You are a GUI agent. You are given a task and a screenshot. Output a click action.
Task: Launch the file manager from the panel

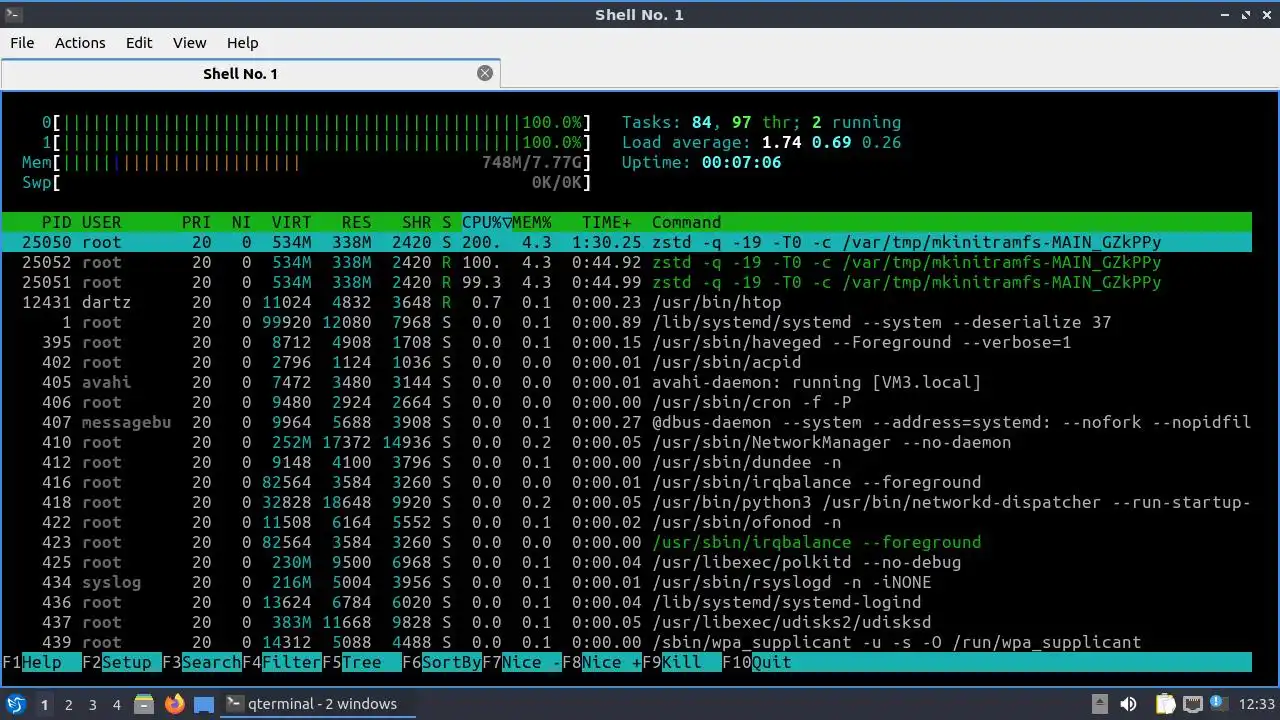tap(144, 704)
